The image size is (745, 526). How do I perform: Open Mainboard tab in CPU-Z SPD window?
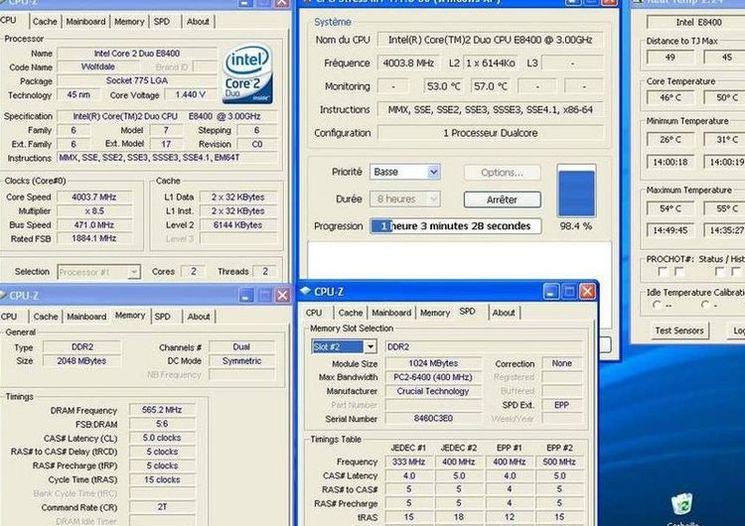[392, 313]
